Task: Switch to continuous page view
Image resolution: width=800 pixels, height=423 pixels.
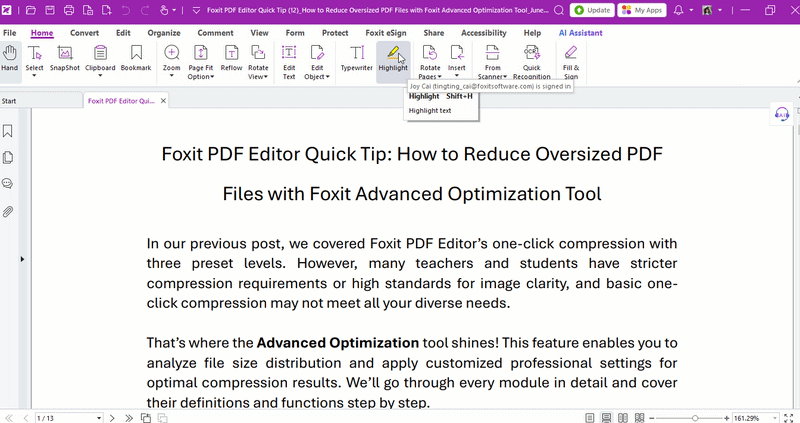Action: [606, 418]
